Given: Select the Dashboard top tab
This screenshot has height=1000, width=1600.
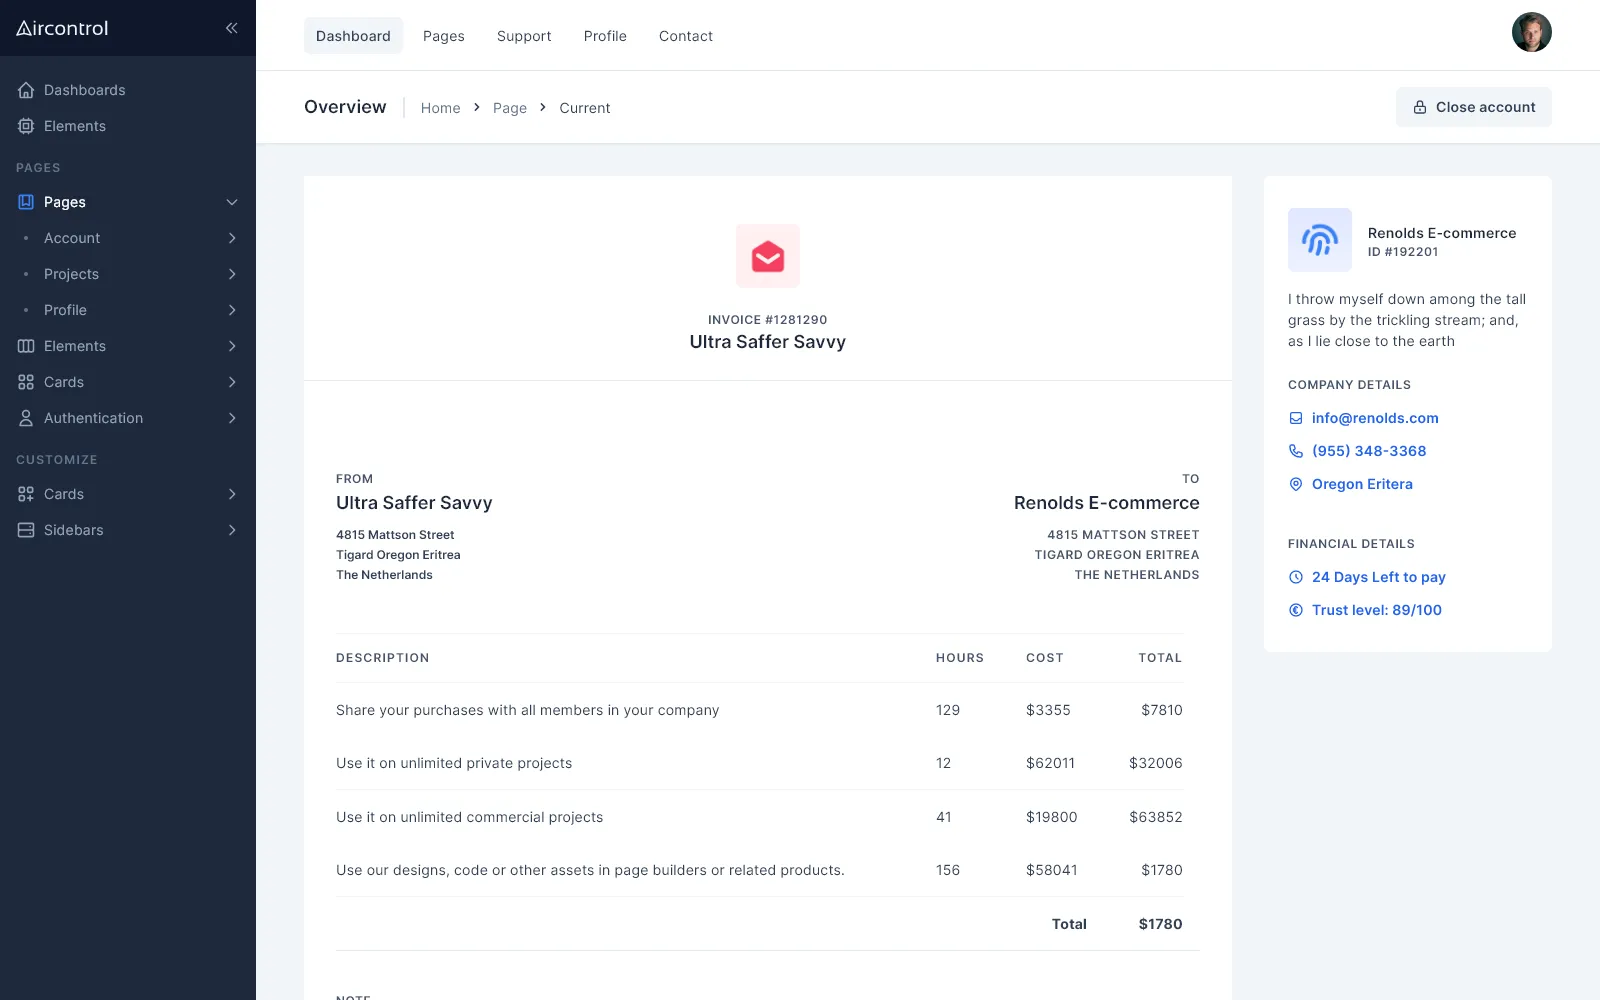Looking at the screenshot, I should pos(353,36).
